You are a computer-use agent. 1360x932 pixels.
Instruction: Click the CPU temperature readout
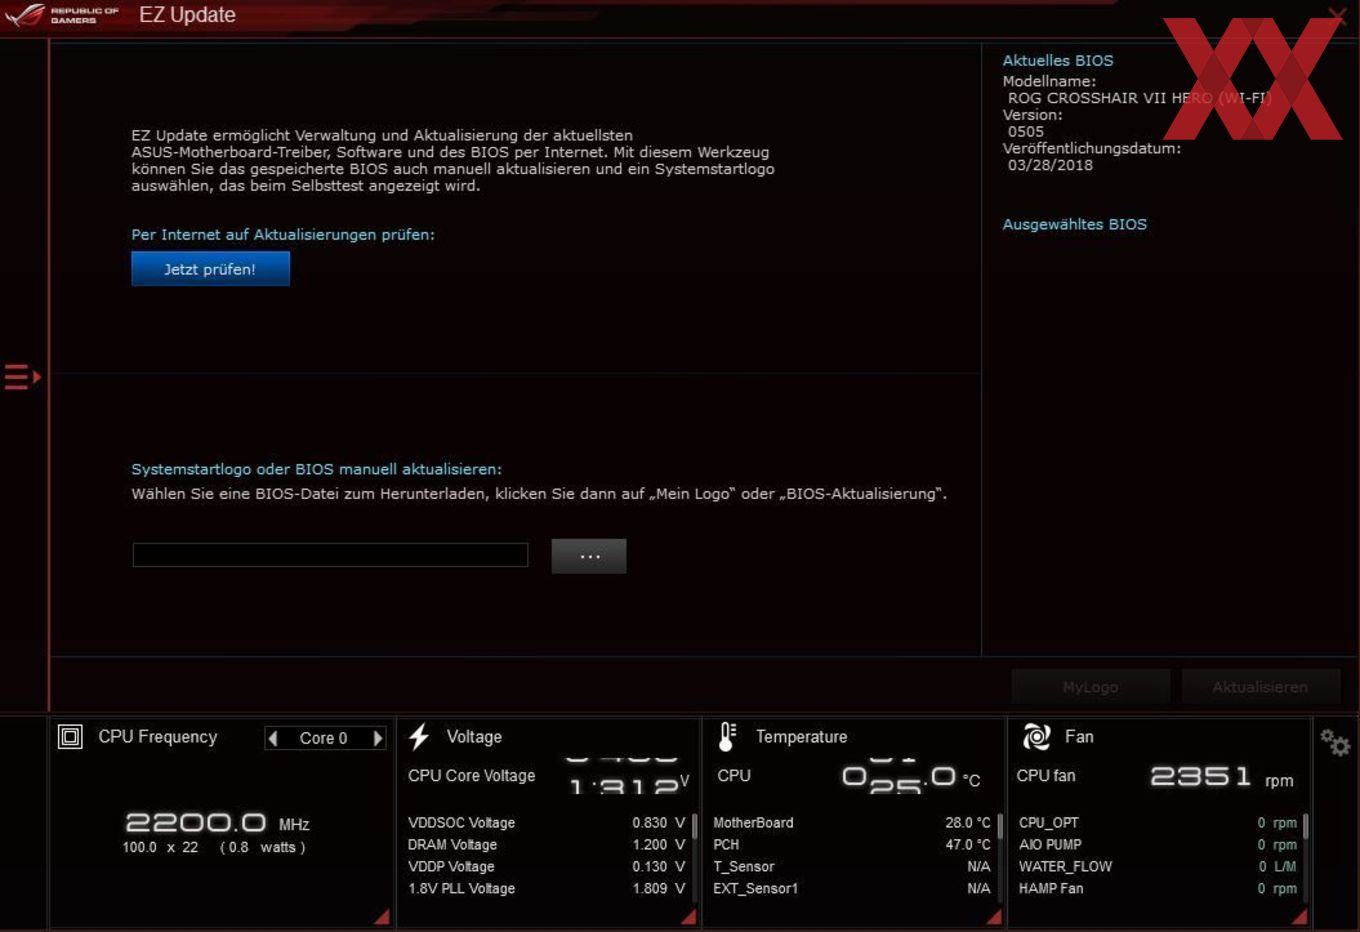point(911,777)
